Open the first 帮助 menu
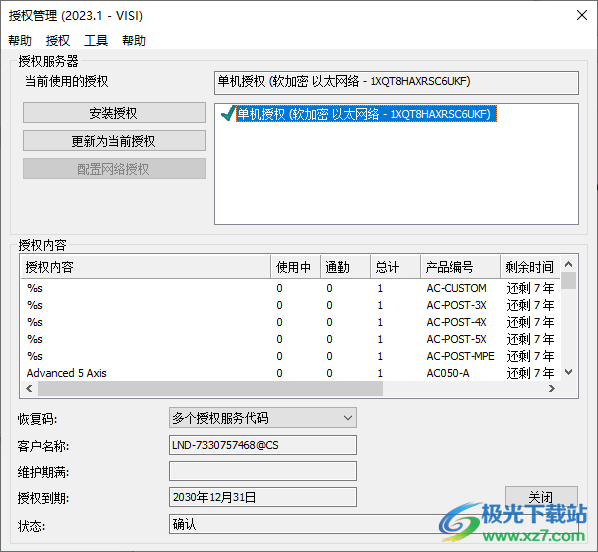Screen dimensions: 598x552 pos(20,40)
